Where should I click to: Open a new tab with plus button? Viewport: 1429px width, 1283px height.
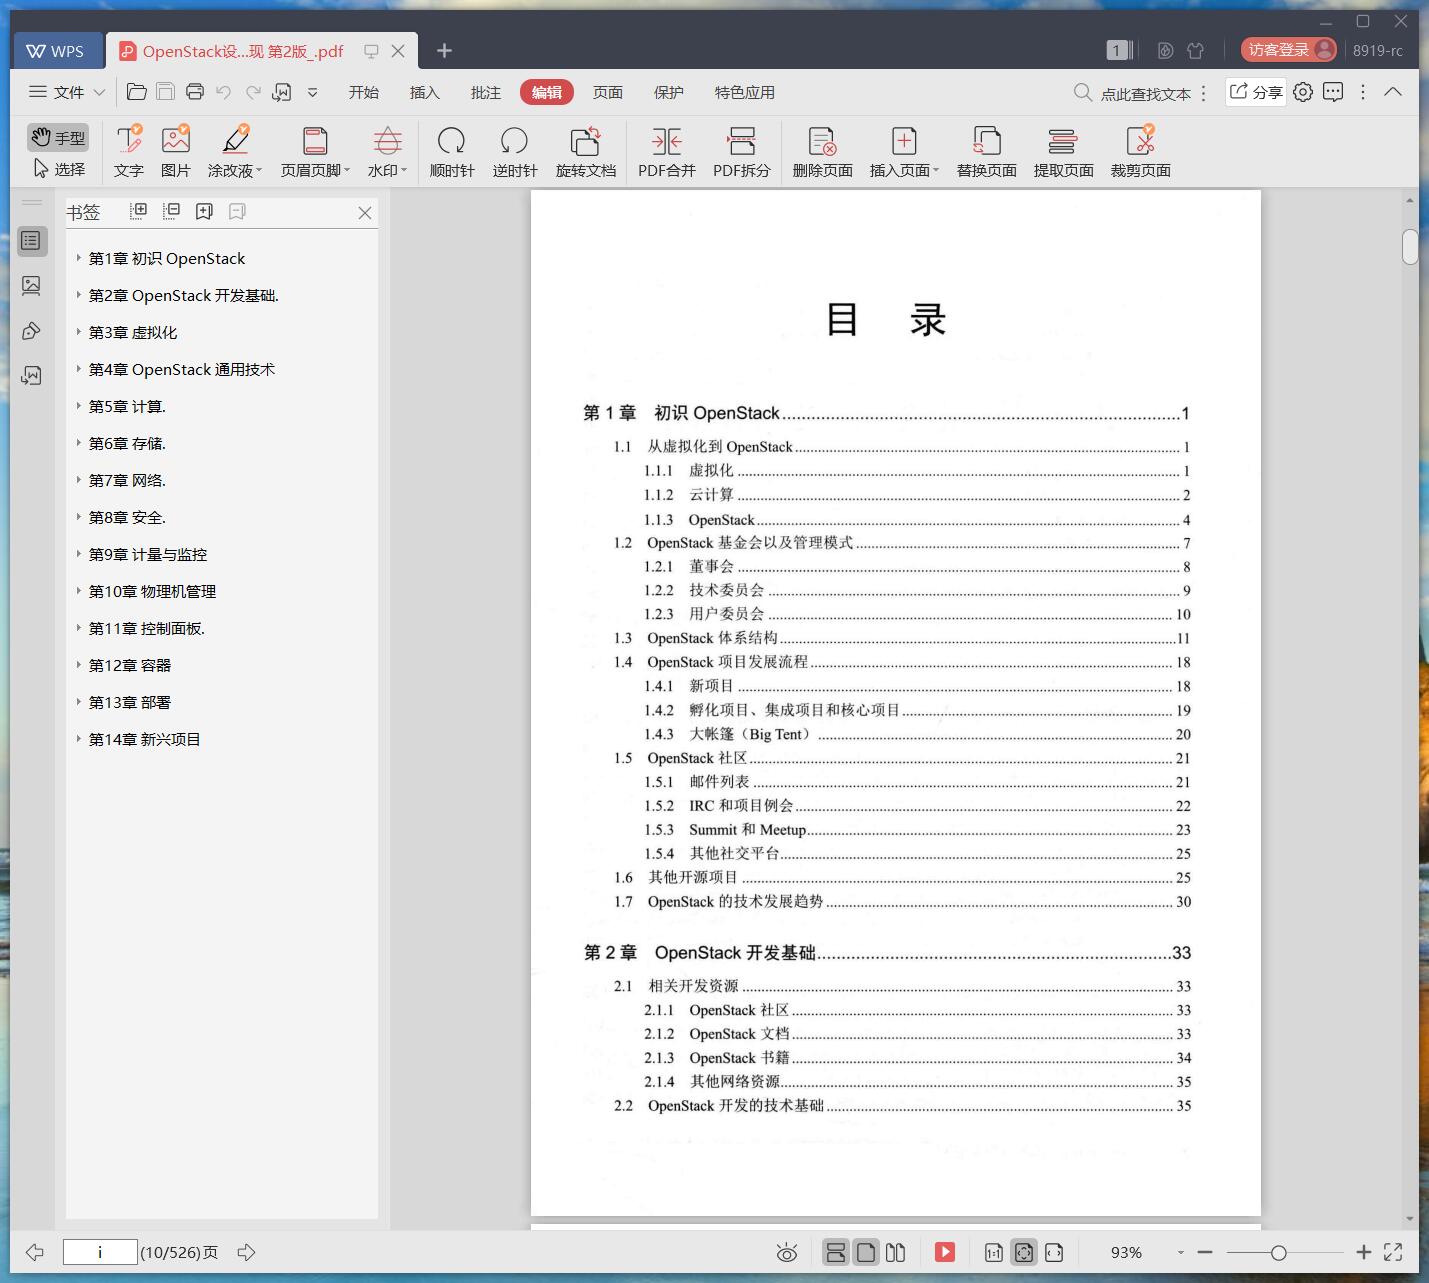(445, 50)
